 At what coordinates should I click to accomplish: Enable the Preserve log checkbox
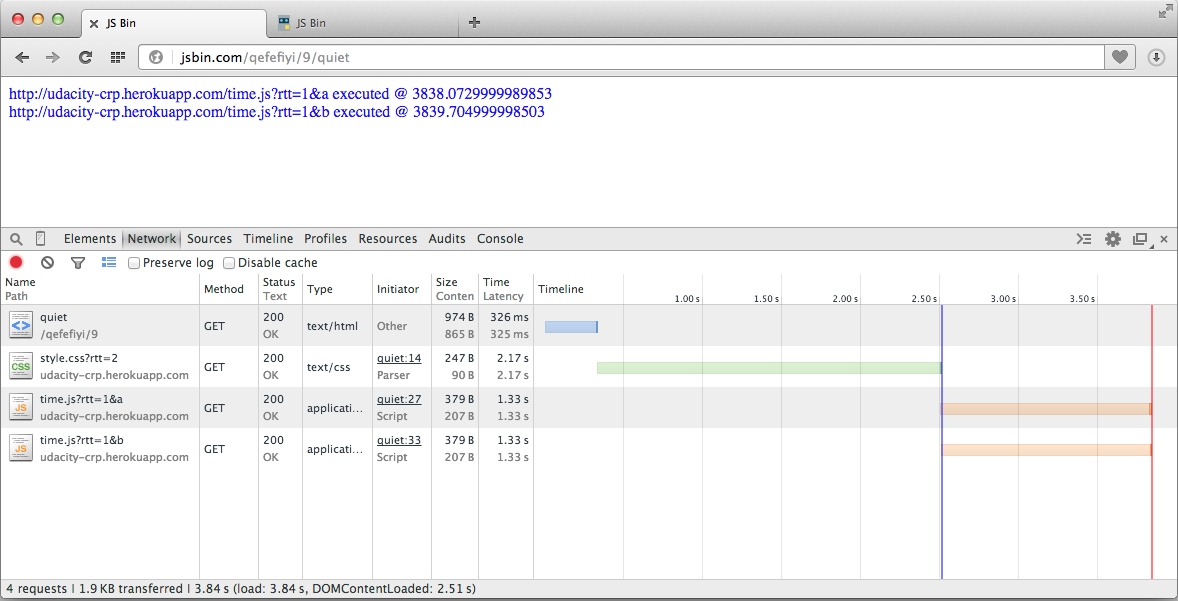tap(134, 263)
